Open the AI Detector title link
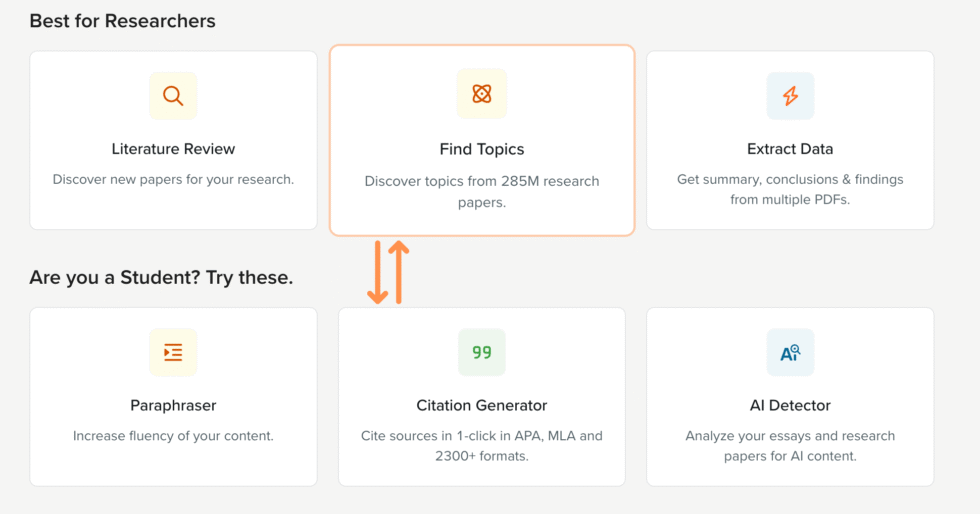The height and width of the screenshot is (514, 980). (790, 405)
